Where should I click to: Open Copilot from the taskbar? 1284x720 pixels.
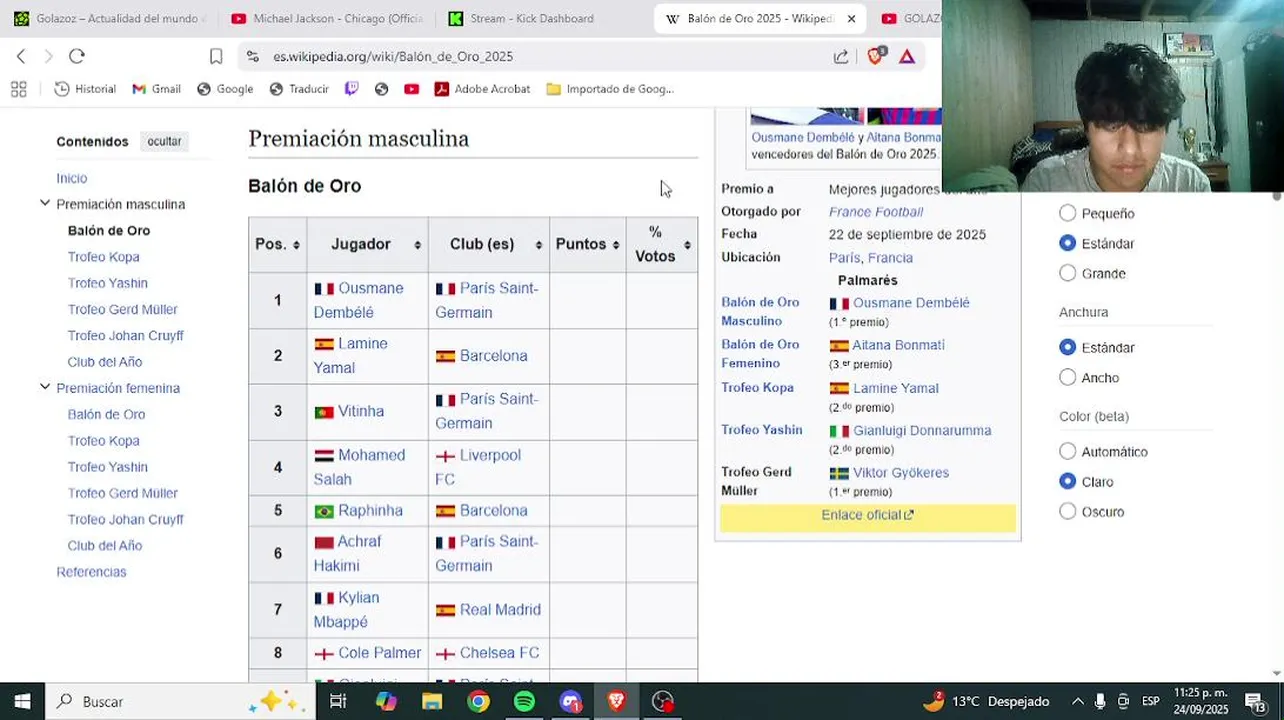[x=386, y=701]
